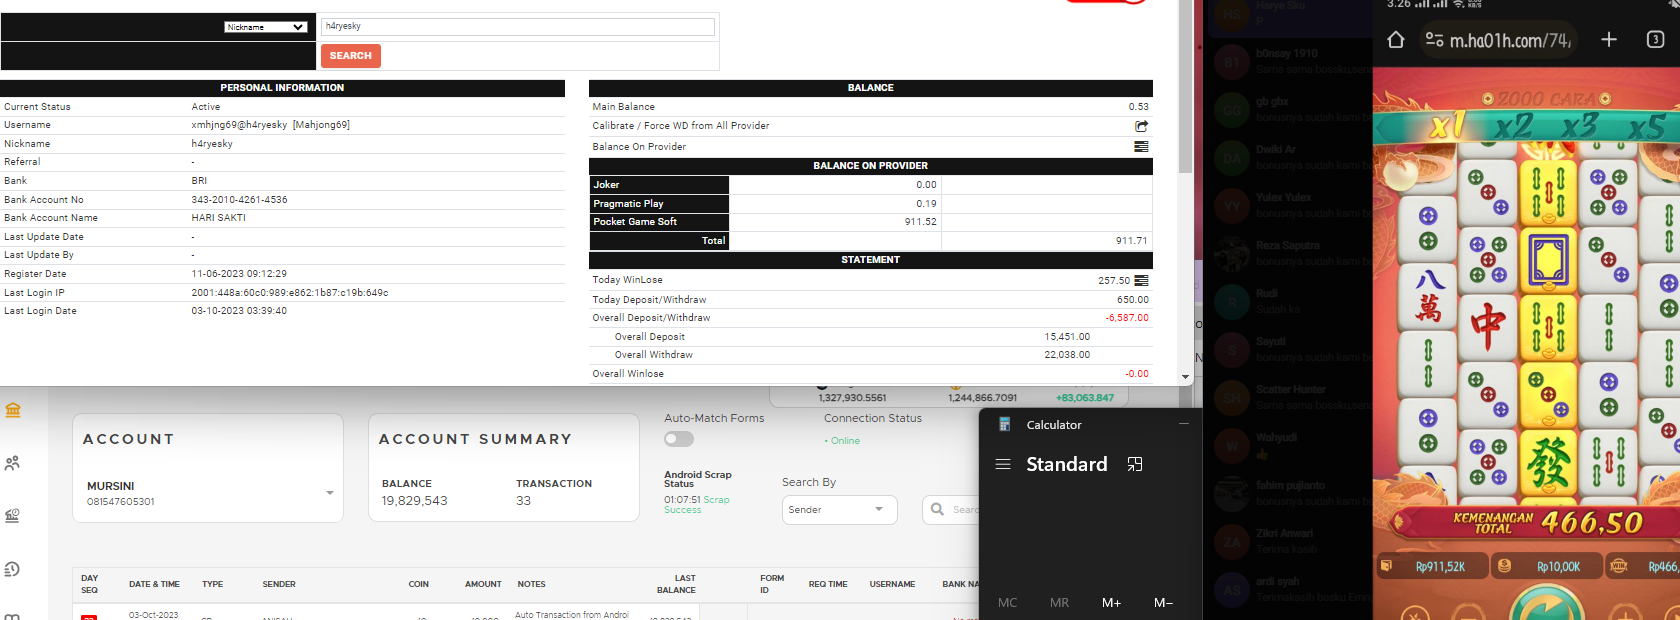
Task: Click the money-clock sidebar icon
Action: click(x=12, y=516)
